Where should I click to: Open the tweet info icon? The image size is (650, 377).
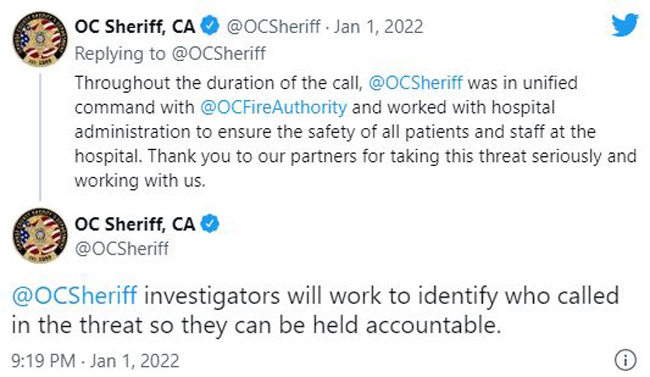[x=625, y=360]
